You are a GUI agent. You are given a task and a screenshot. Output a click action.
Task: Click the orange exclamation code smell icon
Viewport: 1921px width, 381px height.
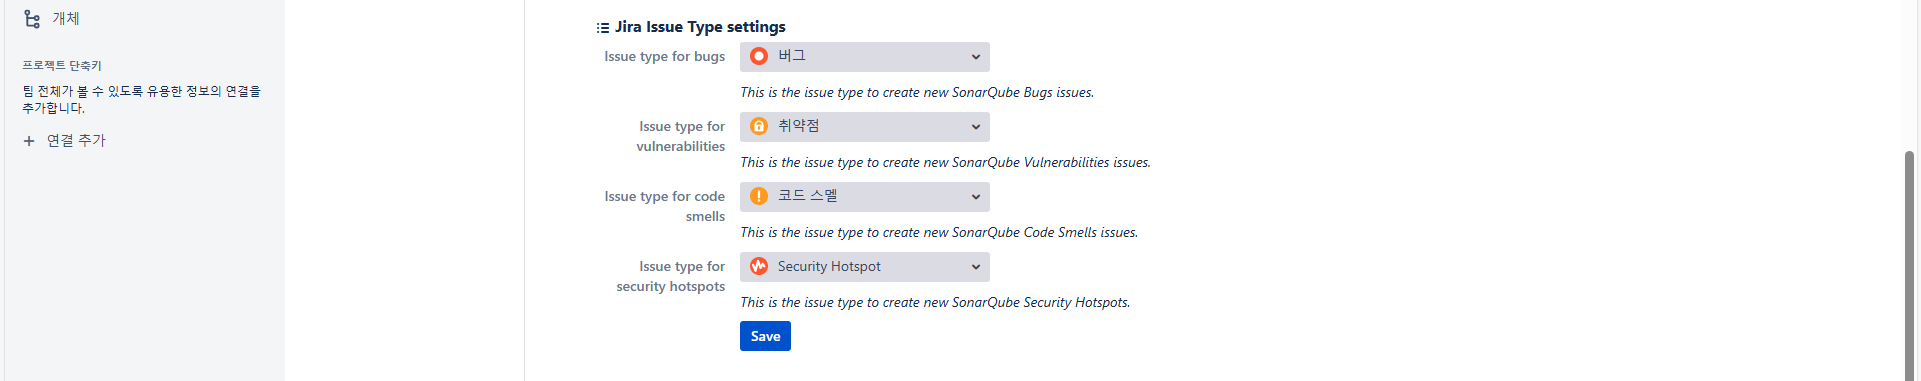(759, 196)
